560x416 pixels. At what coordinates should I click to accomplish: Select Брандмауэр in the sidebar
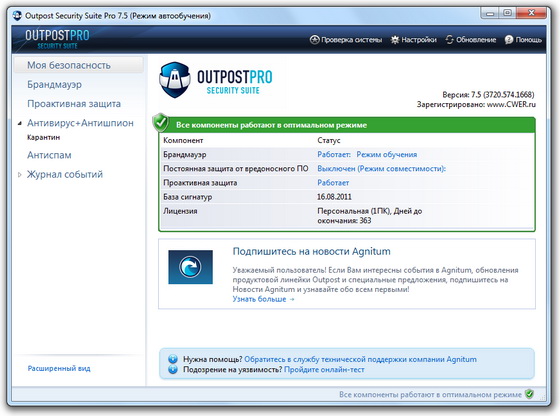pyautogui.click(x=54, y=85)
